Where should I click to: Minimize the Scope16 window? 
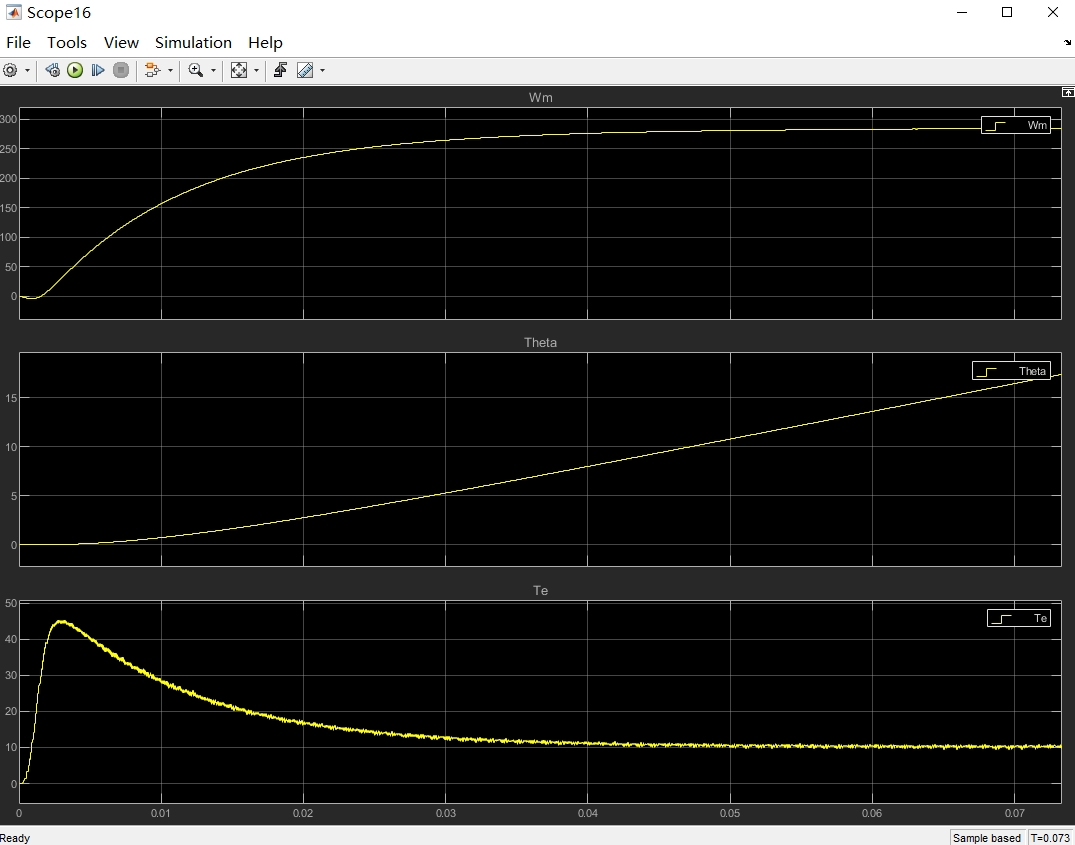962,12
